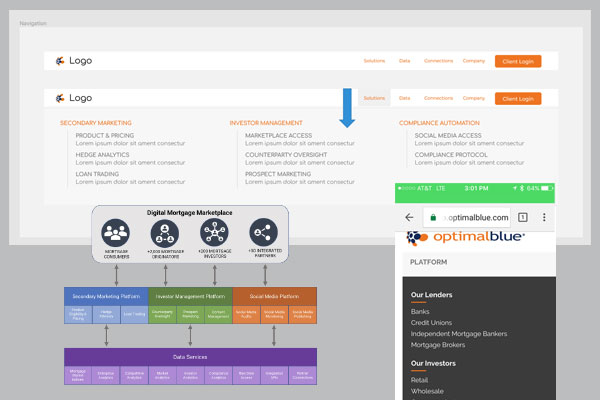This screenshot has width=600, height=400.
Task: Select Connections in the top navigation bar
Action: pos(438,61)
